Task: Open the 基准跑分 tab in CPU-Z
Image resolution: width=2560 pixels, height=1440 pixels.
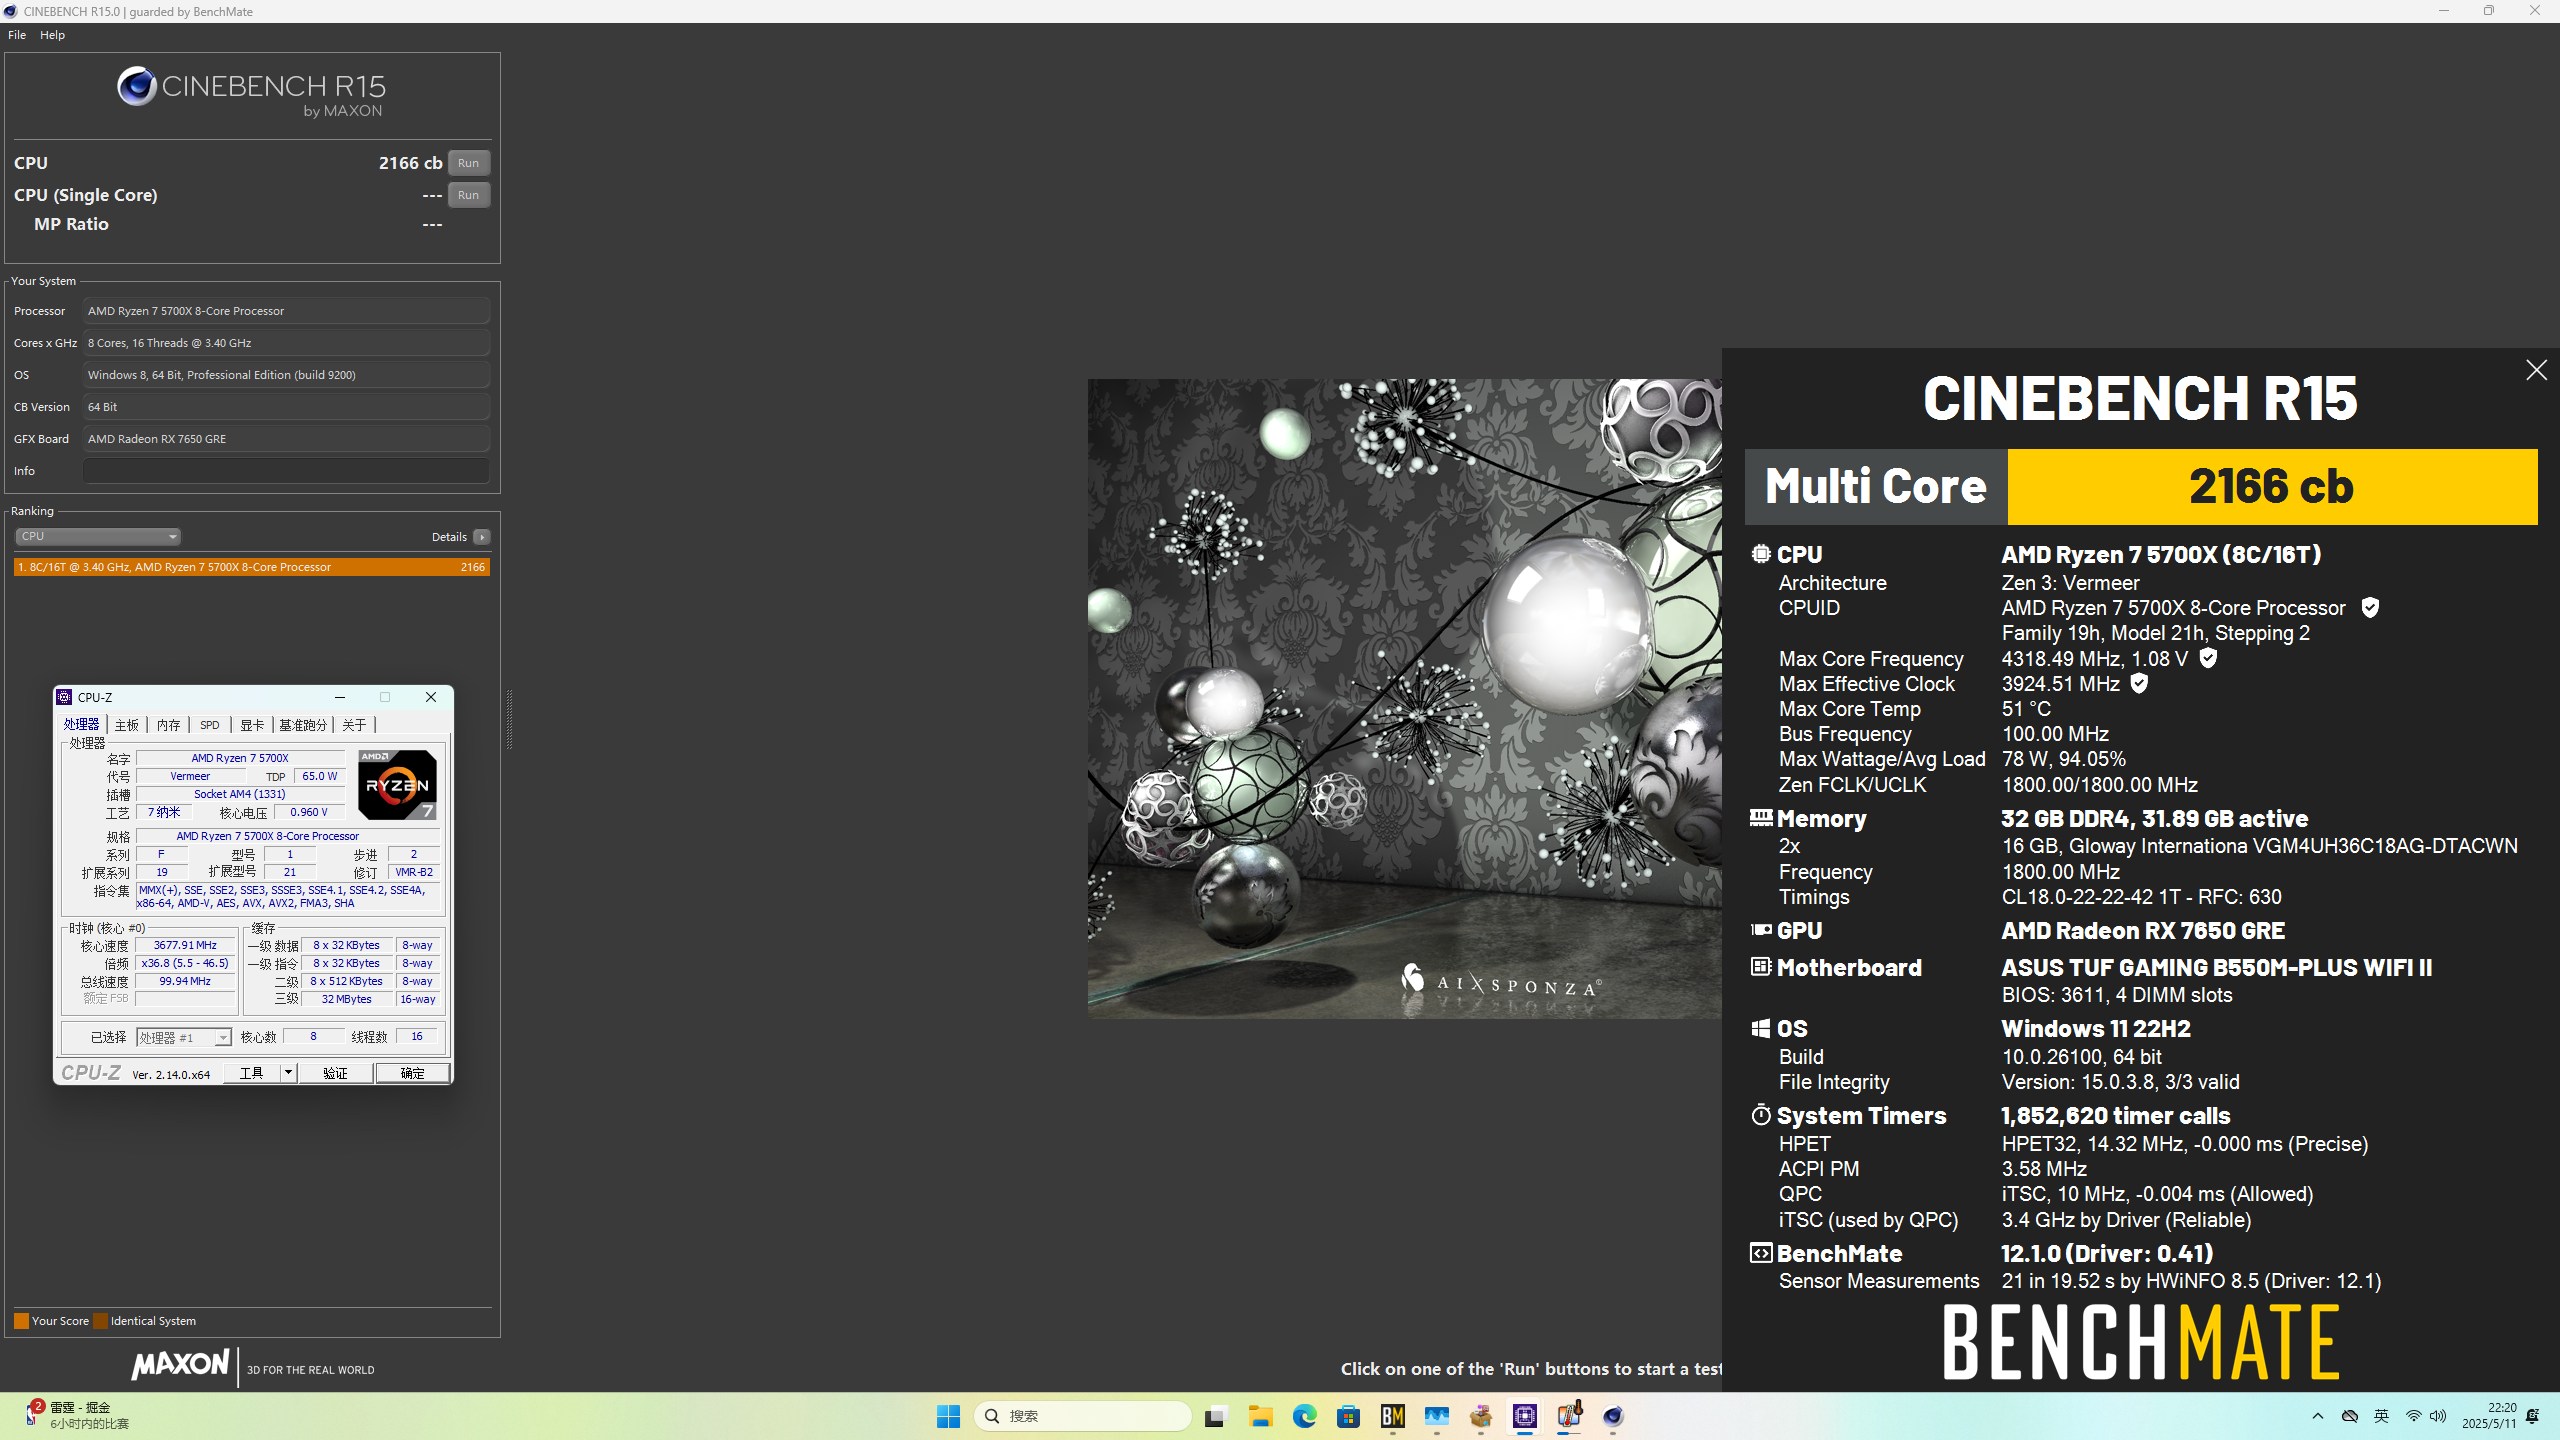Action: coord(303,725)
